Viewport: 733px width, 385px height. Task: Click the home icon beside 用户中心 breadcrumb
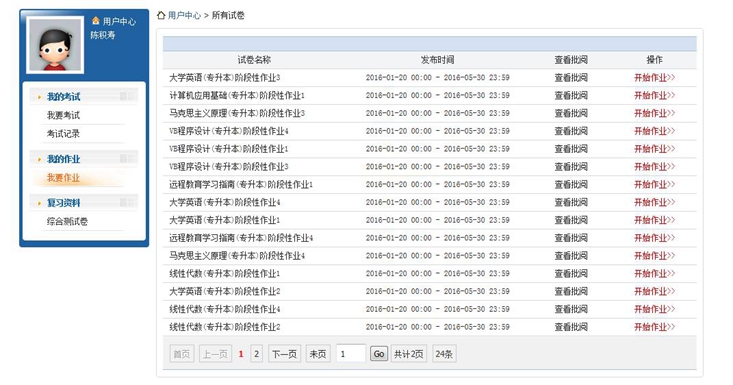click(161, 15)
